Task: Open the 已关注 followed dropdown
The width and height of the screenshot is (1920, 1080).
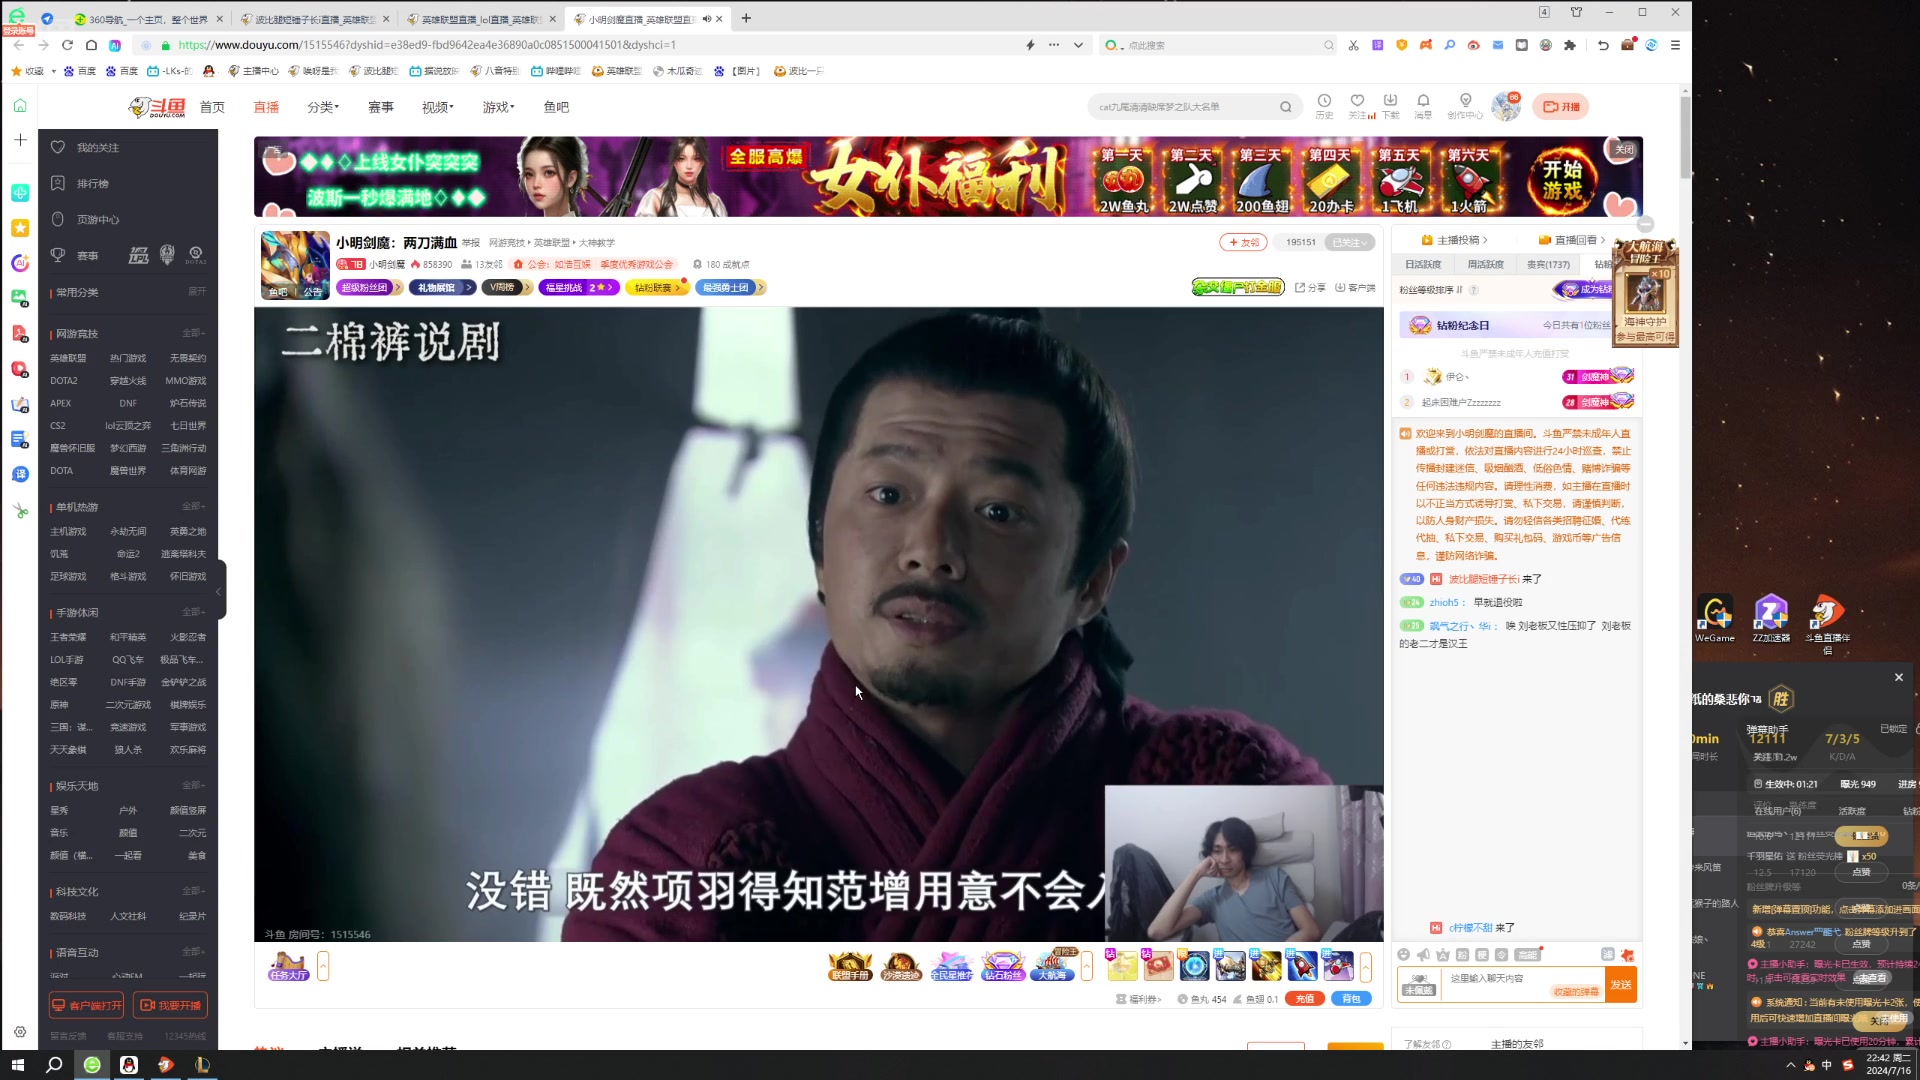Action: click(1349, 242)
